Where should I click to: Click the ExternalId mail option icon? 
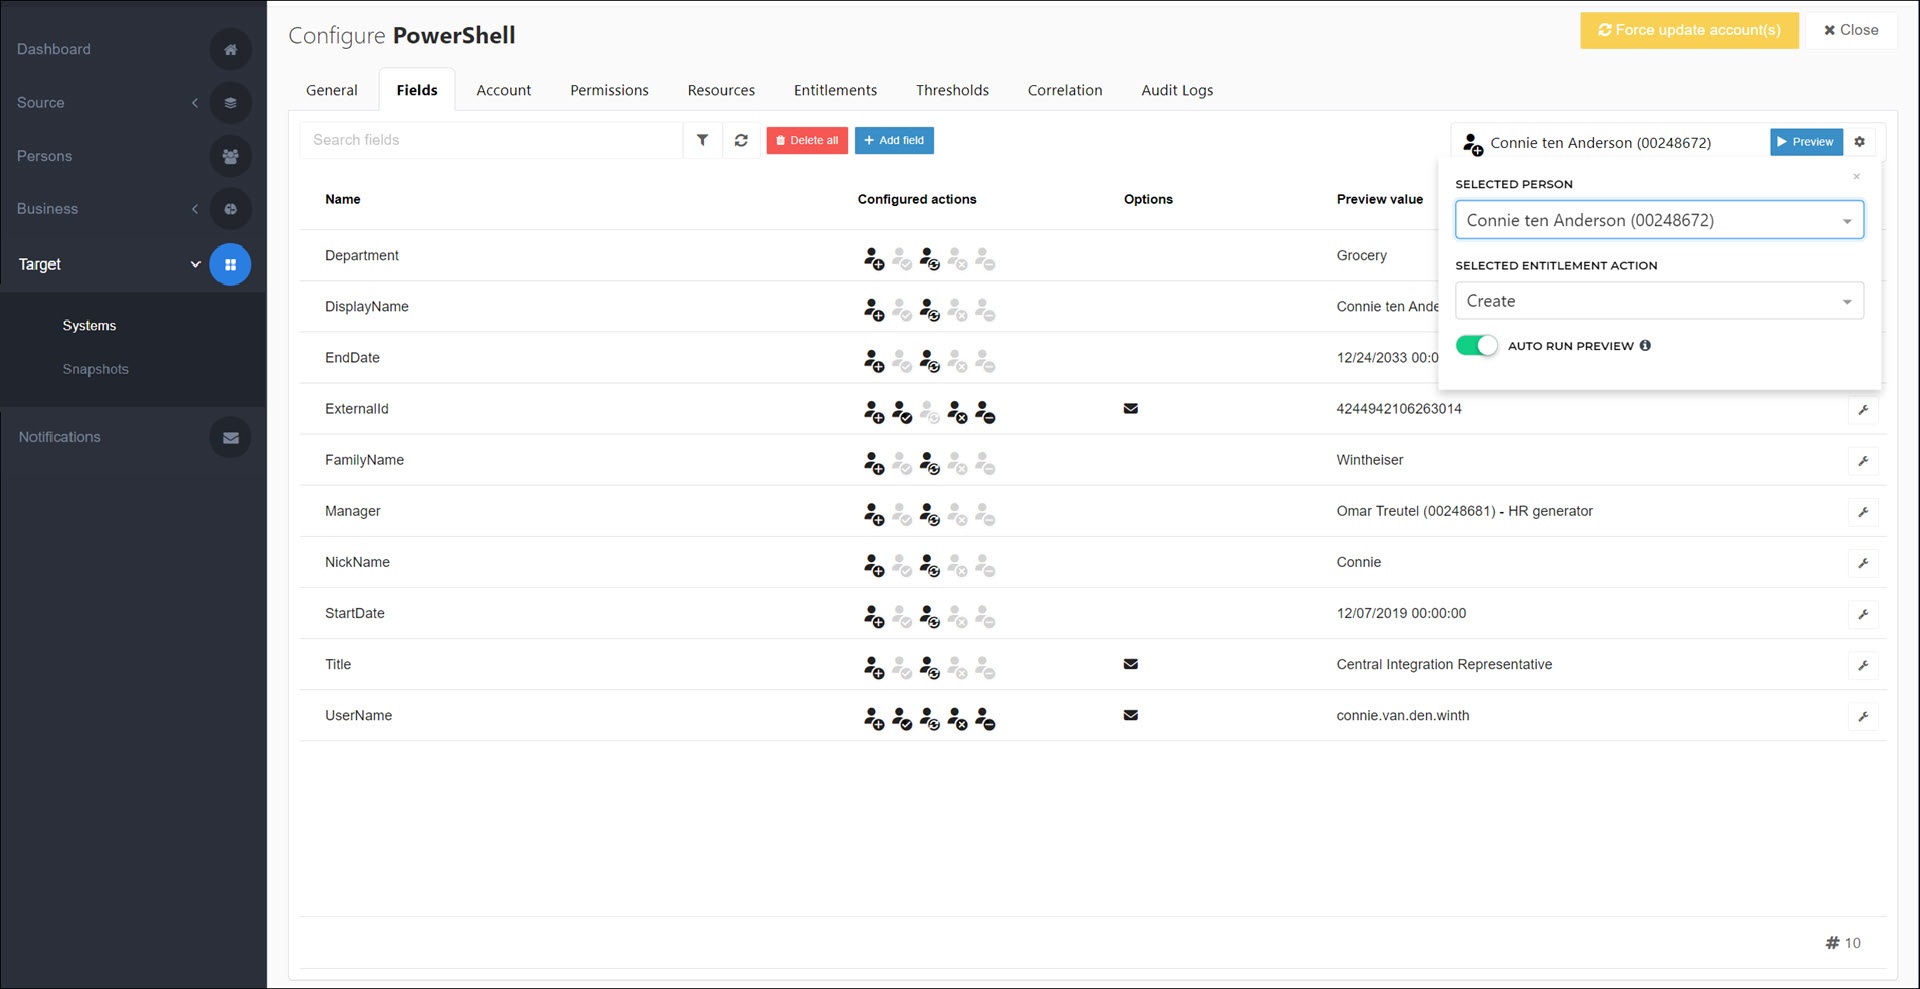tap(1131, 408)
